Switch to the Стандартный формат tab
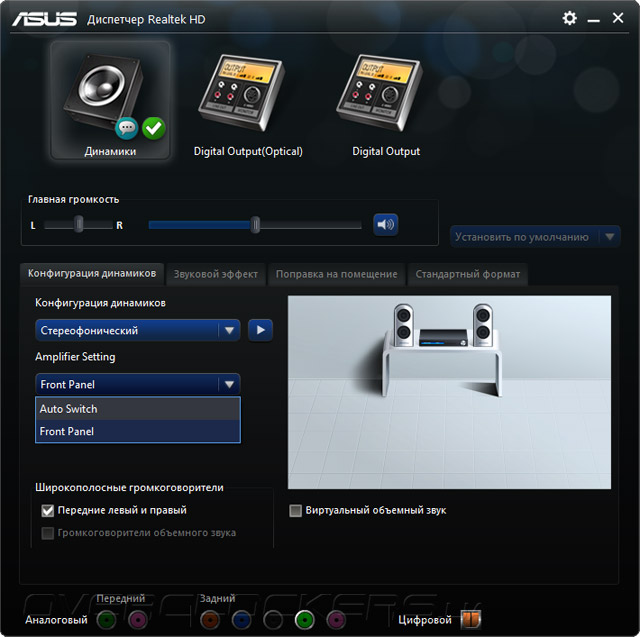 (468, 274)
